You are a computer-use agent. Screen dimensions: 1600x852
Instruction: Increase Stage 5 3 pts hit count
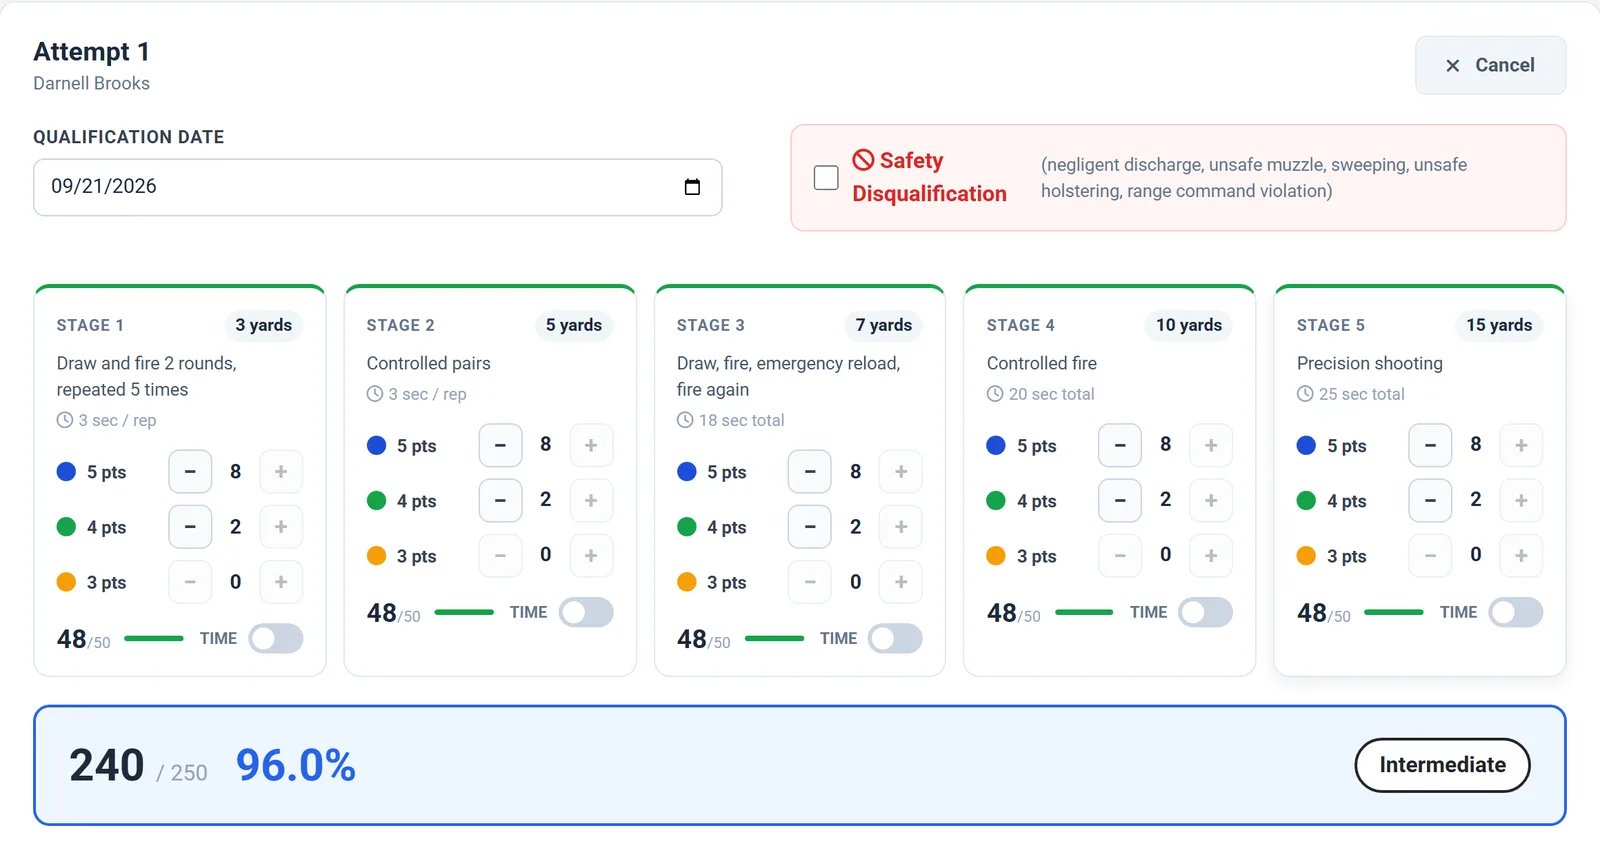tap(1521, 556)
